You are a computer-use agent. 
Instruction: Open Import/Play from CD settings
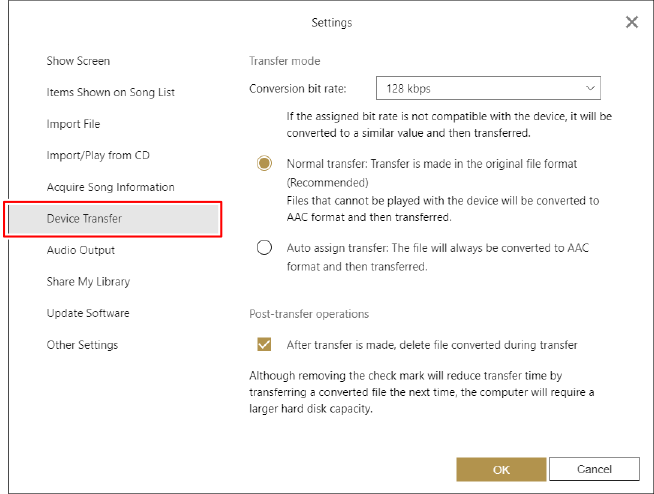tap(98, 155)
